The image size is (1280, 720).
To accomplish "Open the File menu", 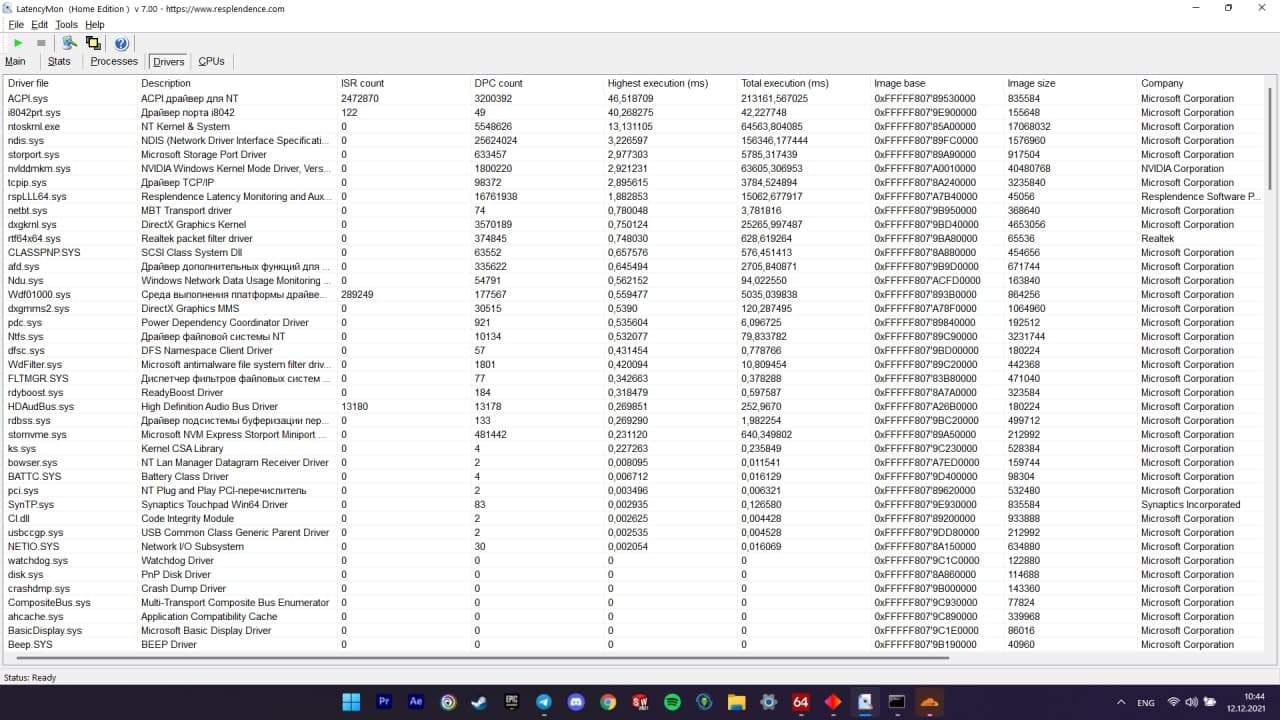I will [16, 24].
